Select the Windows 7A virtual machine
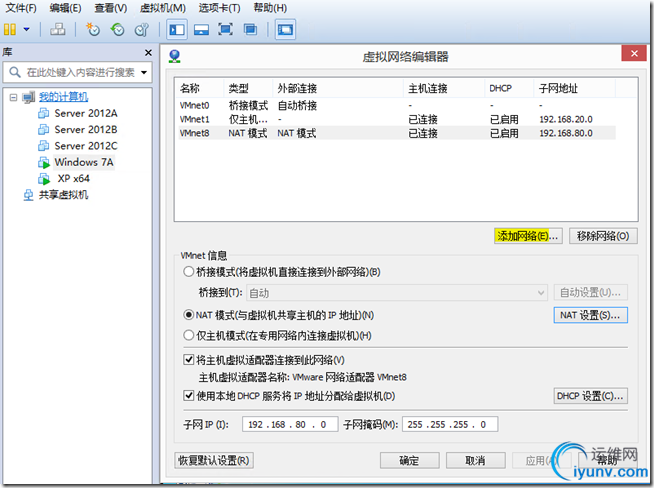Image resolution: width=654 pixels, height=488 pixels. 84,162
